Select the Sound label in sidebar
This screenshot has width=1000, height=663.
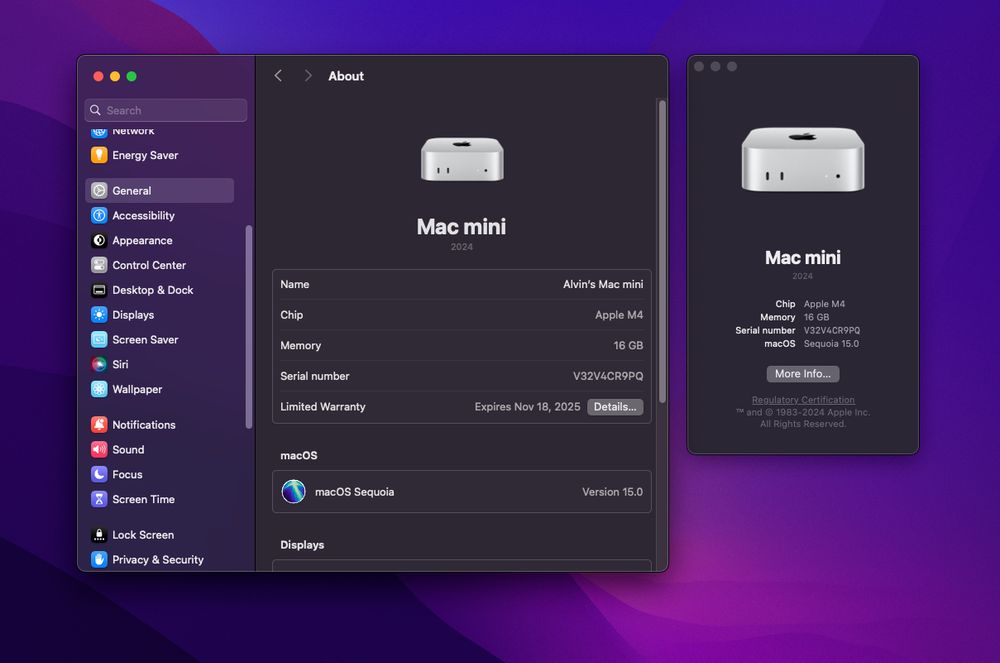click(128, 449)
